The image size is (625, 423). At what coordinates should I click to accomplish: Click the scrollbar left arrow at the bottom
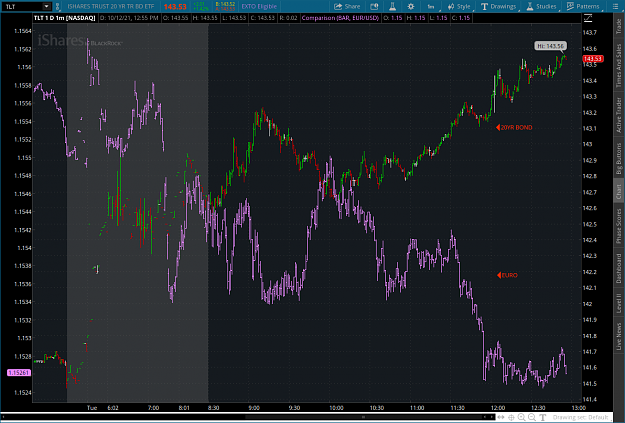coord(3,417)
